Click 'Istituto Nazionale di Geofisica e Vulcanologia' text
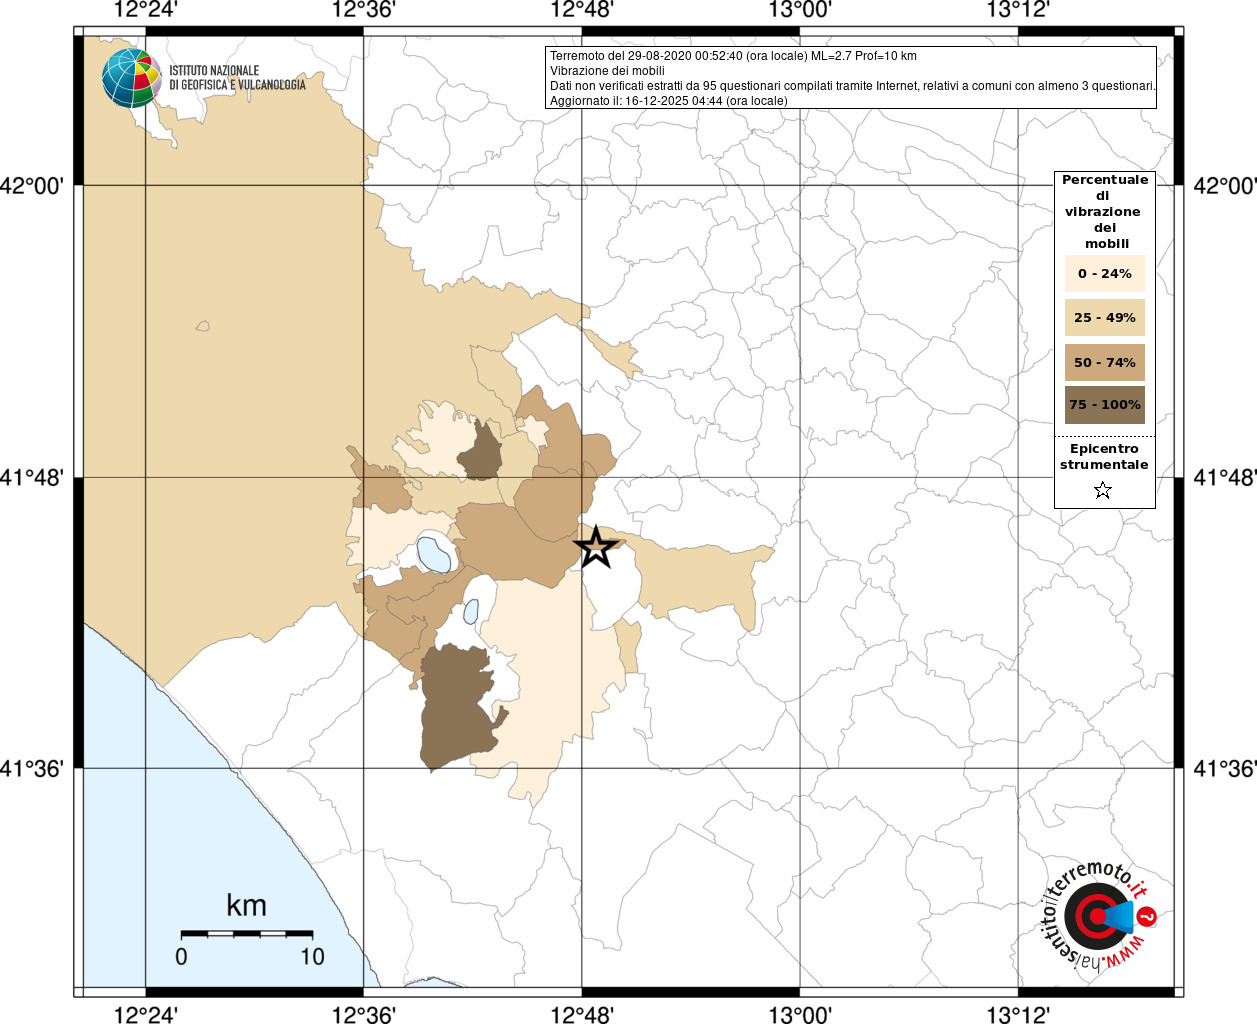1257x1024 pixels. tap(237, 78)
